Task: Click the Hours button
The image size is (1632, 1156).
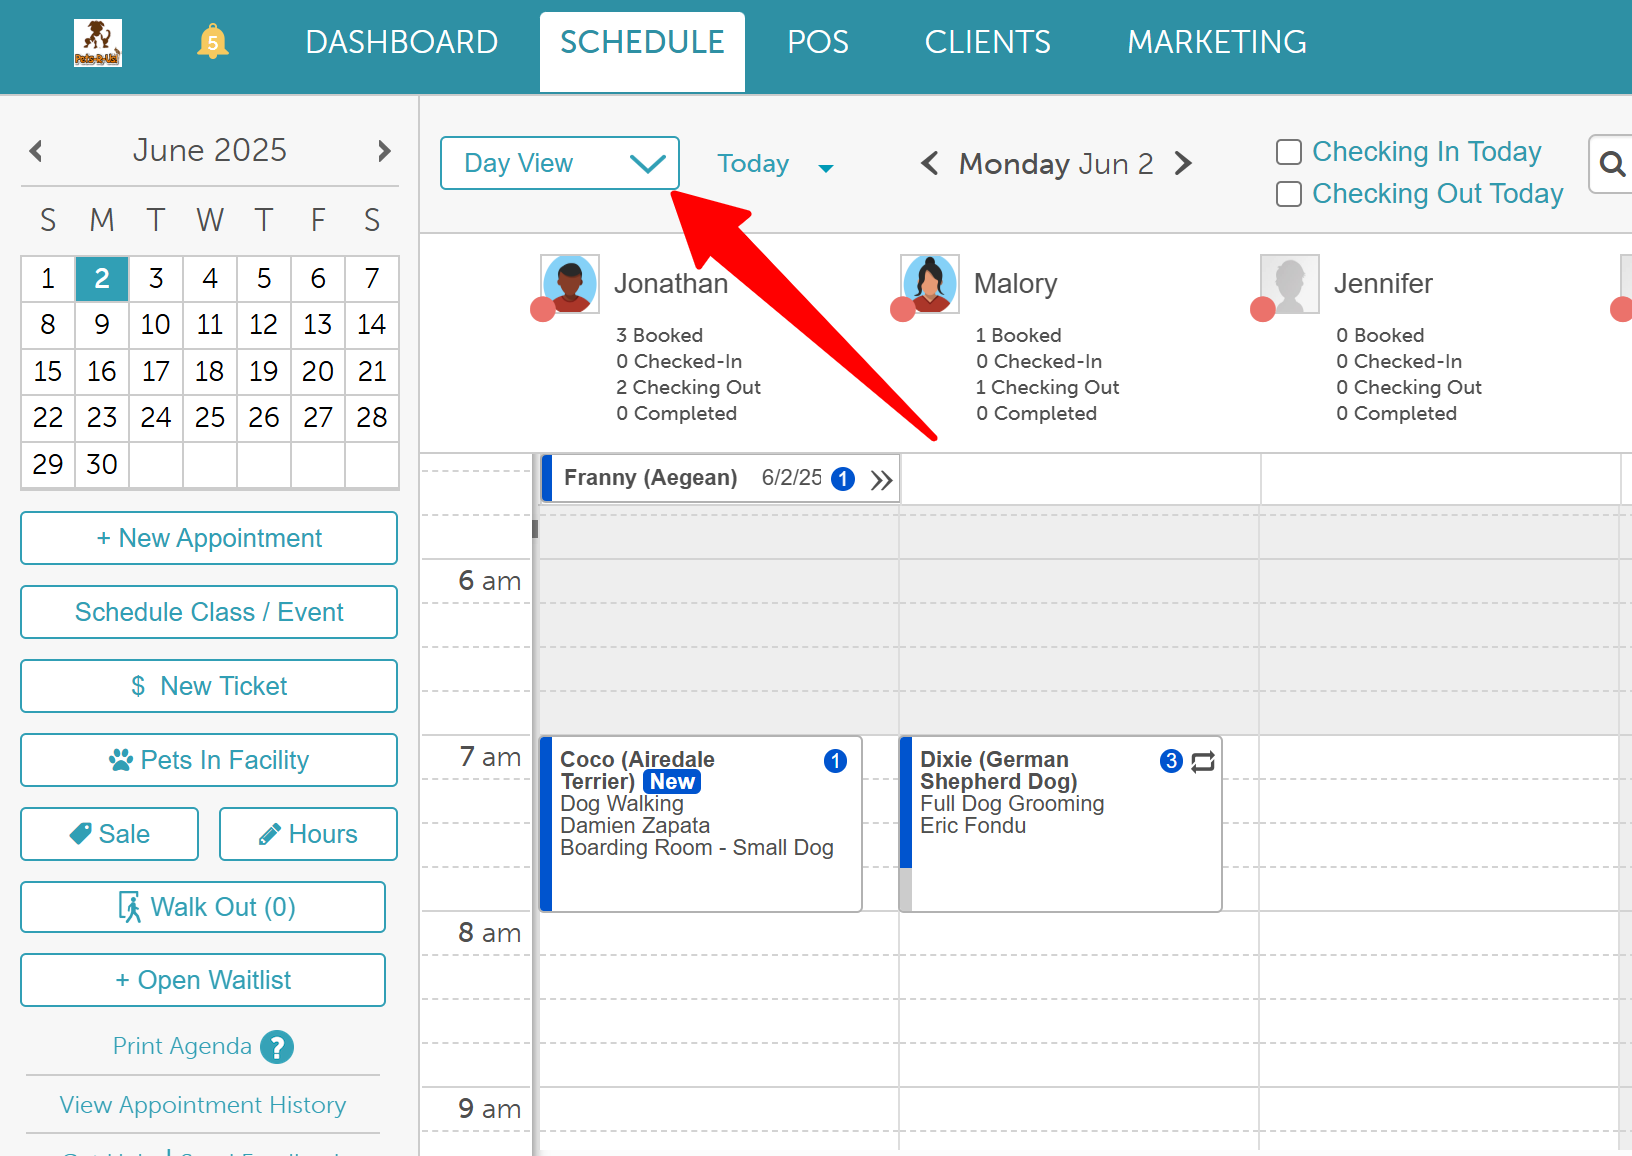Action: tap(308, 834)
